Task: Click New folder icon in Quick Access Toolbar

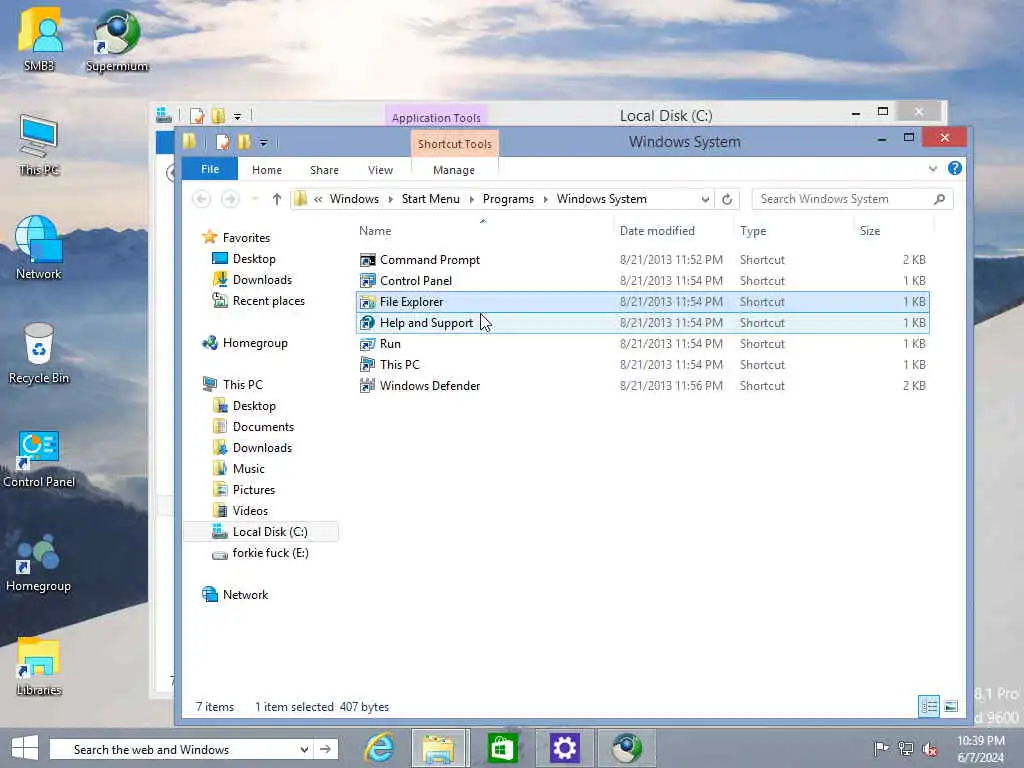Action: point(244,142)
